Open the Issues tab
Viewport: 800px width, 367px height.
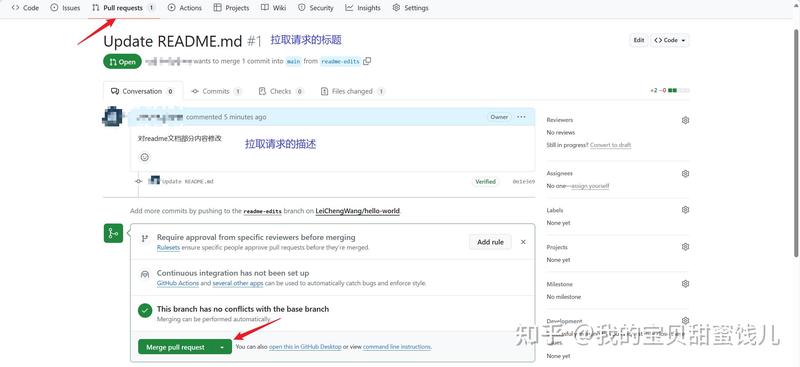(x=65, y=8)
